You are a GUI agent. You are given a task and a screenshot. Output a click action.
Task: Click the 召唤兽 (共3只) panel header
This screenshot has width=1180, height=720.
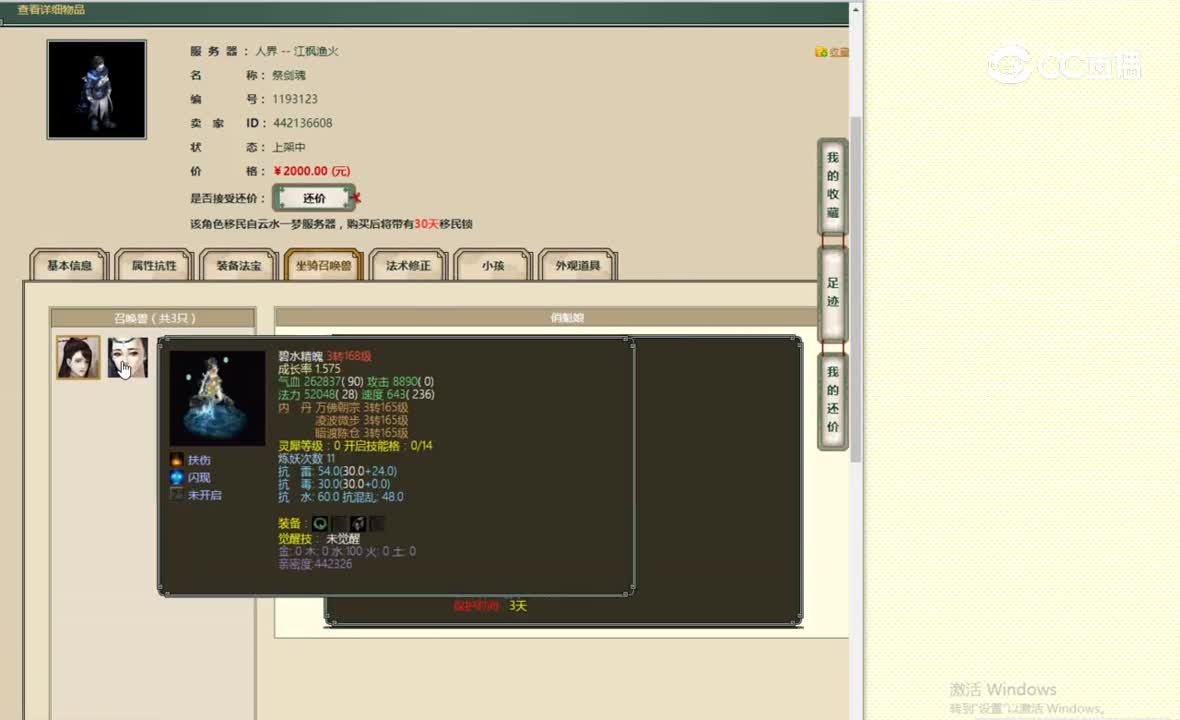tap(153, 317)
